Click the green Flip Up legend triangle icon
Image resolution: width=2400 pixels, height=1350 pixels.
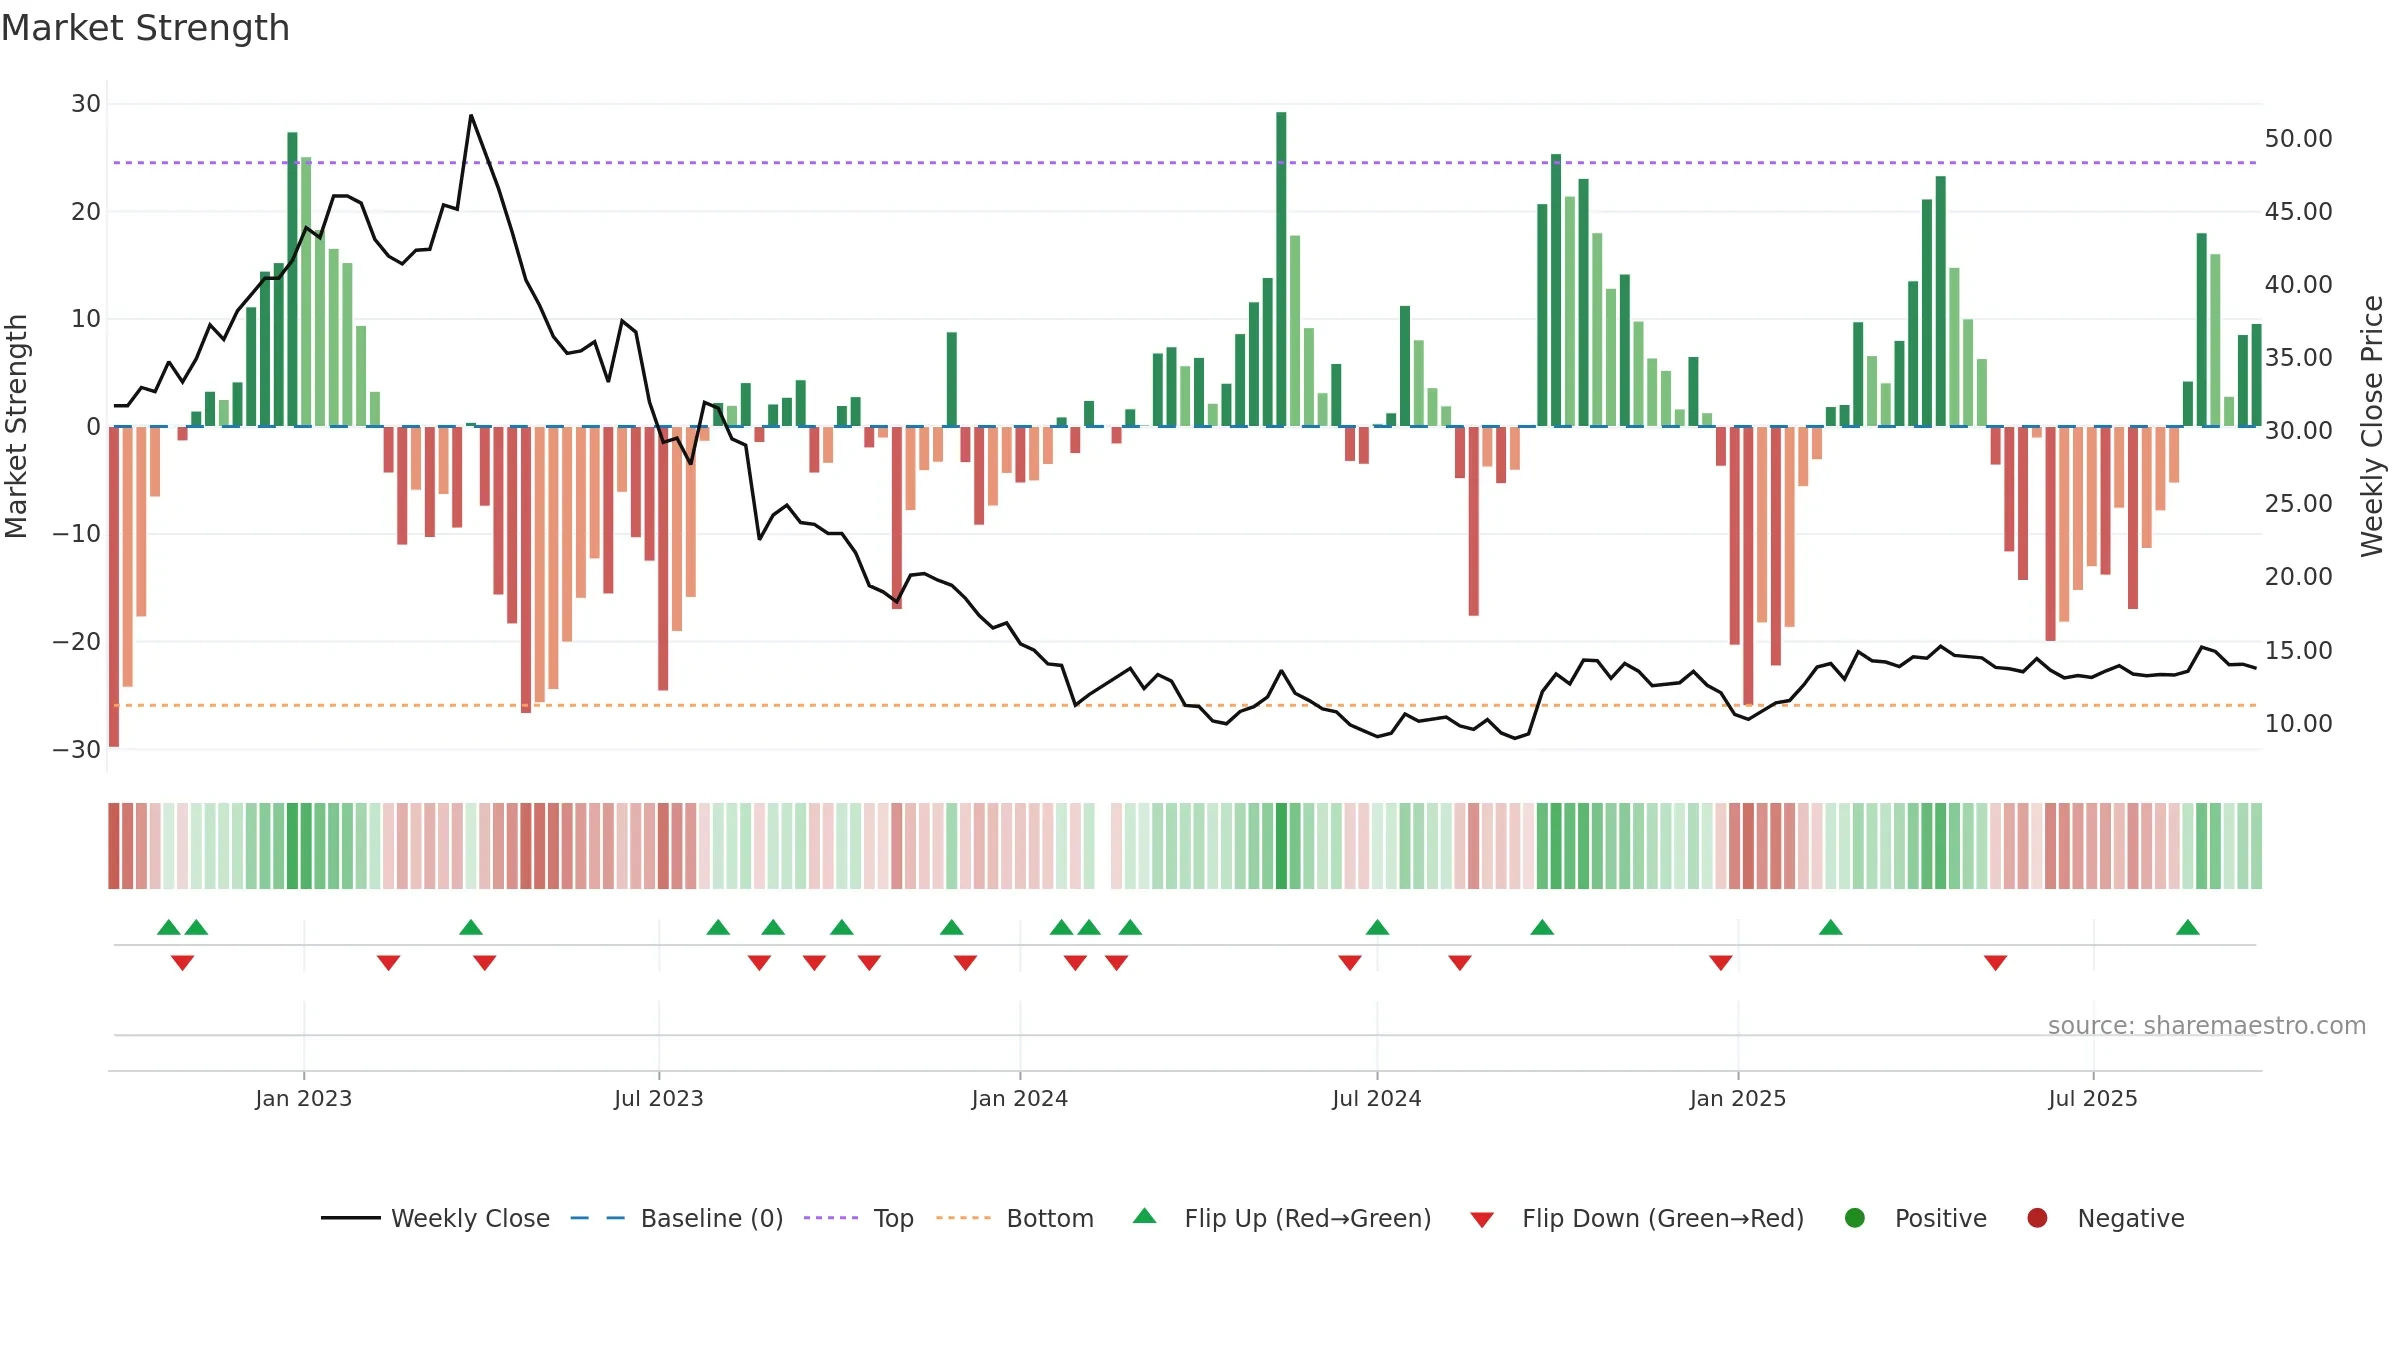point(1145,1216)
